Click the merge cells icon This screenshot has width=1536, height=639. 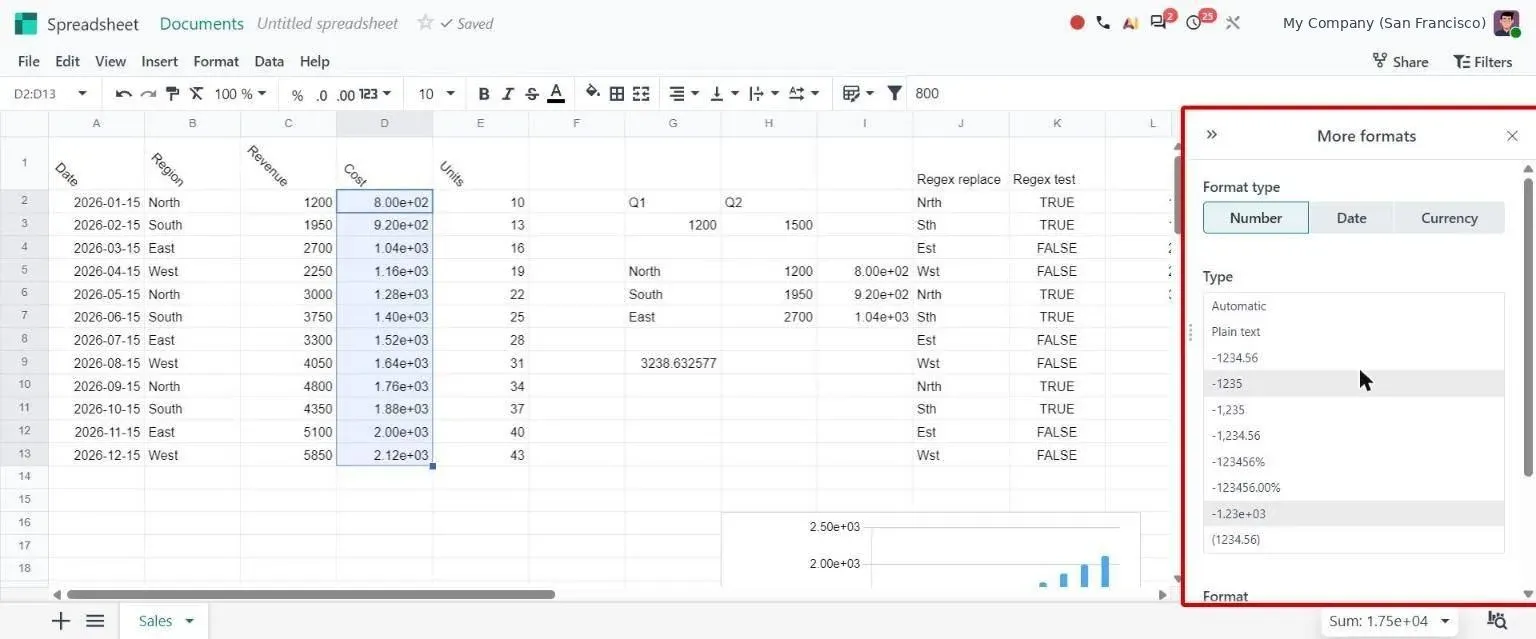641,94
